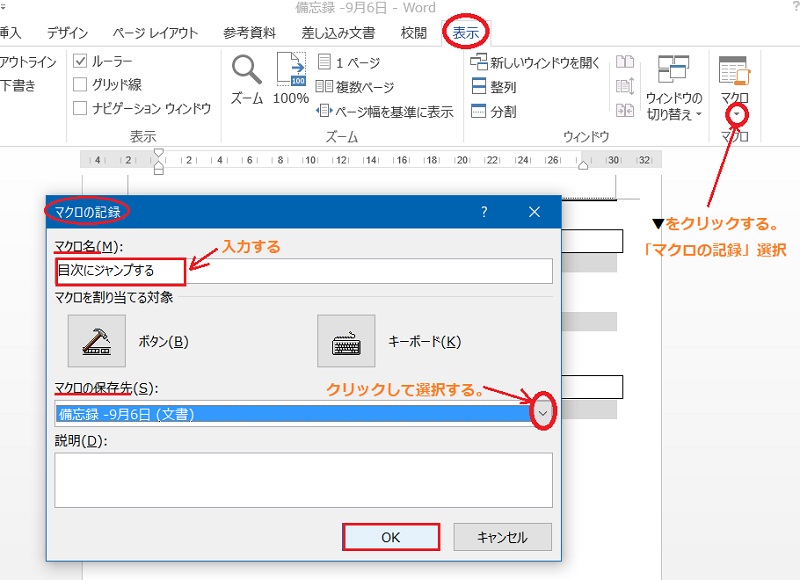The height and width of the screenshot is (580, 800).
Task: Open the ページ レイアウト ribbon tab
Action: coord(155,33)
